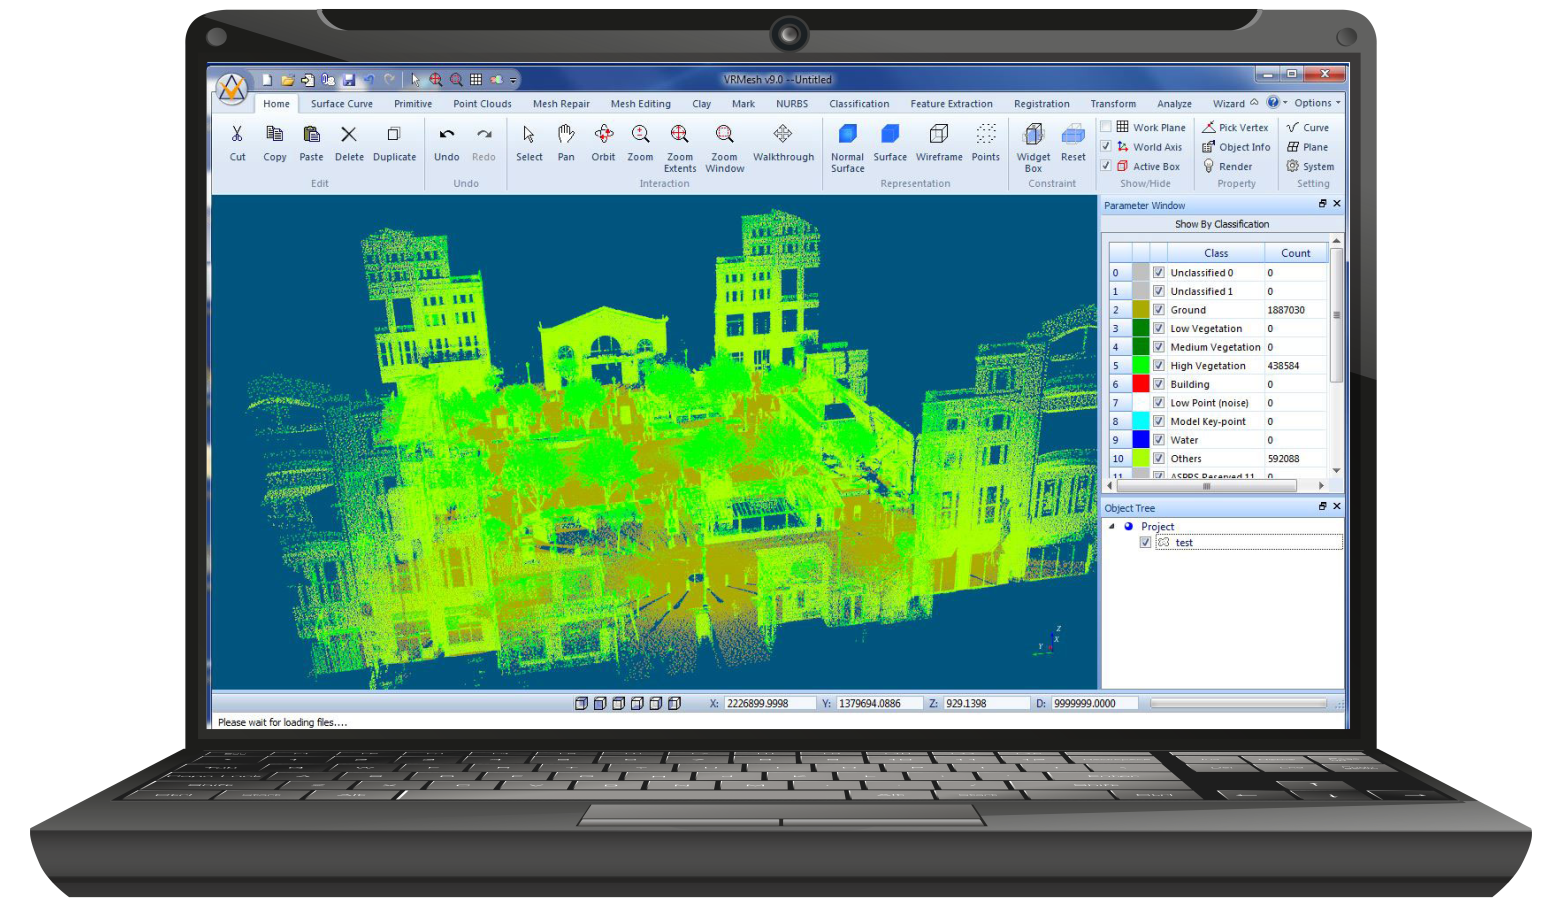The width and height of the screenshot is (1562, 904).
Task: Open the Widget Box constraint
Action: click(1033, 146)
